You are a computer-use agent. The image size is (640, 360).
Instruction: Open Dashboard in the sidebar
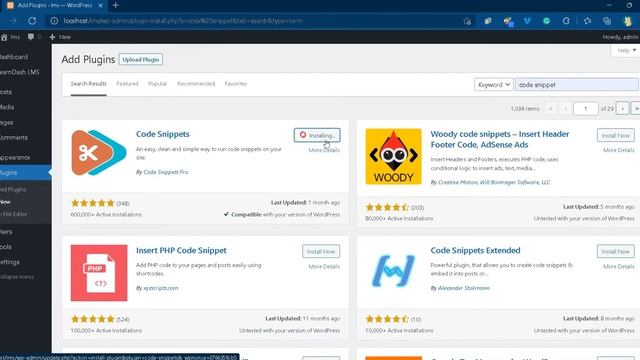click(14, 57)
